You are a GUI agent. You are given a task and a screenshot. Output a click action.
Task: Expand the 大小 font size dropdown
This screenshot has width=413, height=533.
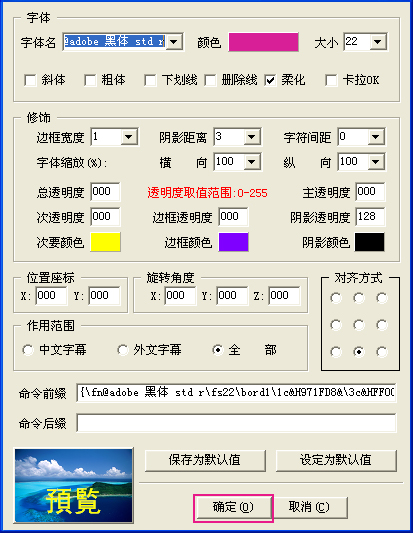[377, 42]
